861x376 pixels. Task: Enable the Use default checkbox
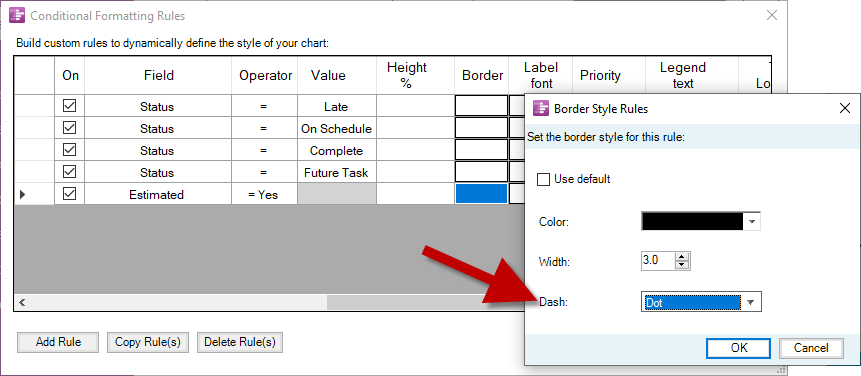[x=544, y=179]
